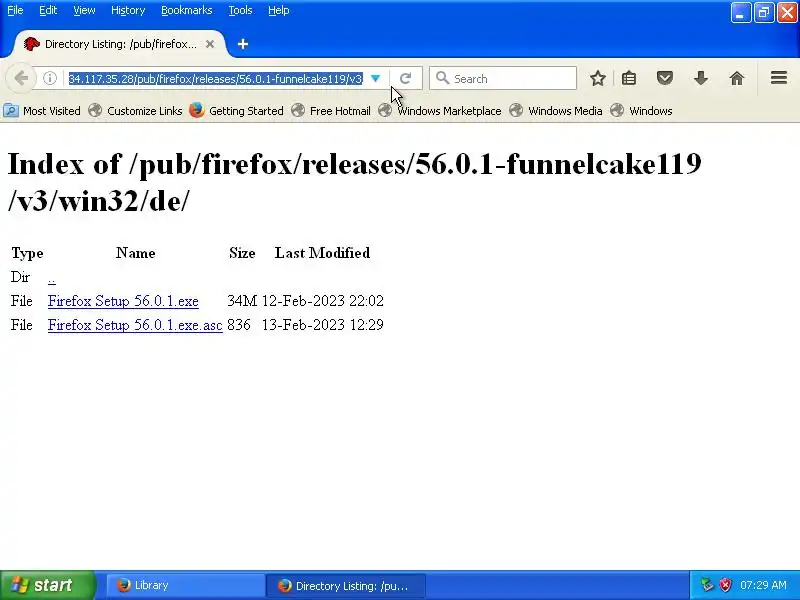Open the History menu
Viewport: 800px width, 600px height.
point(128,10)
